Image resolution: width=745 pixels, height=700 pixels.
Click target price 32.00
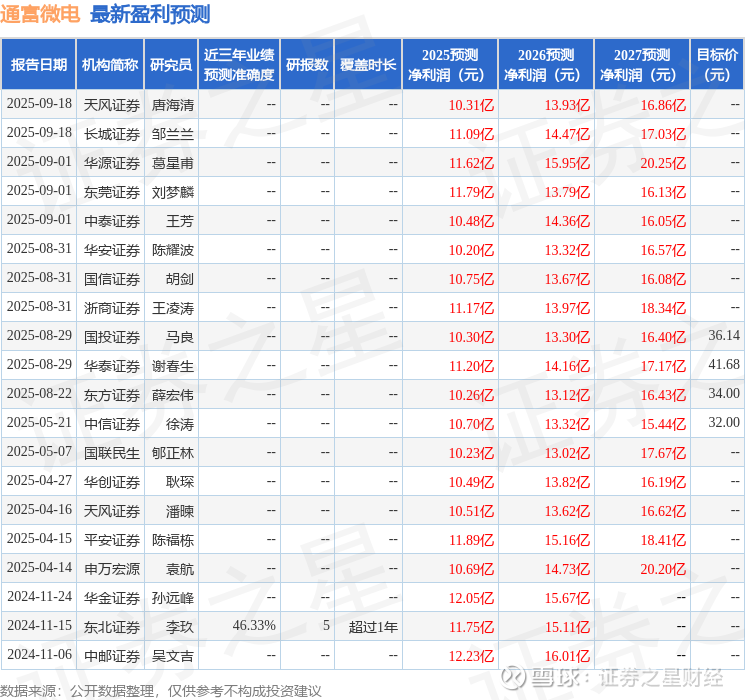(x=724, y=422)
